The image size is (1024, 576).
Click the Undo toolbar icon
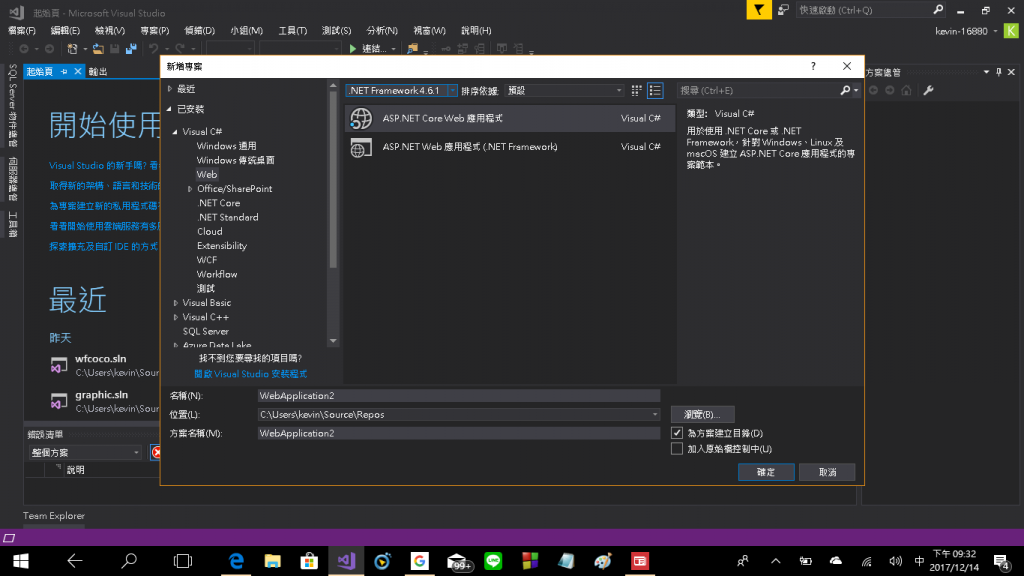click(153, 48)
